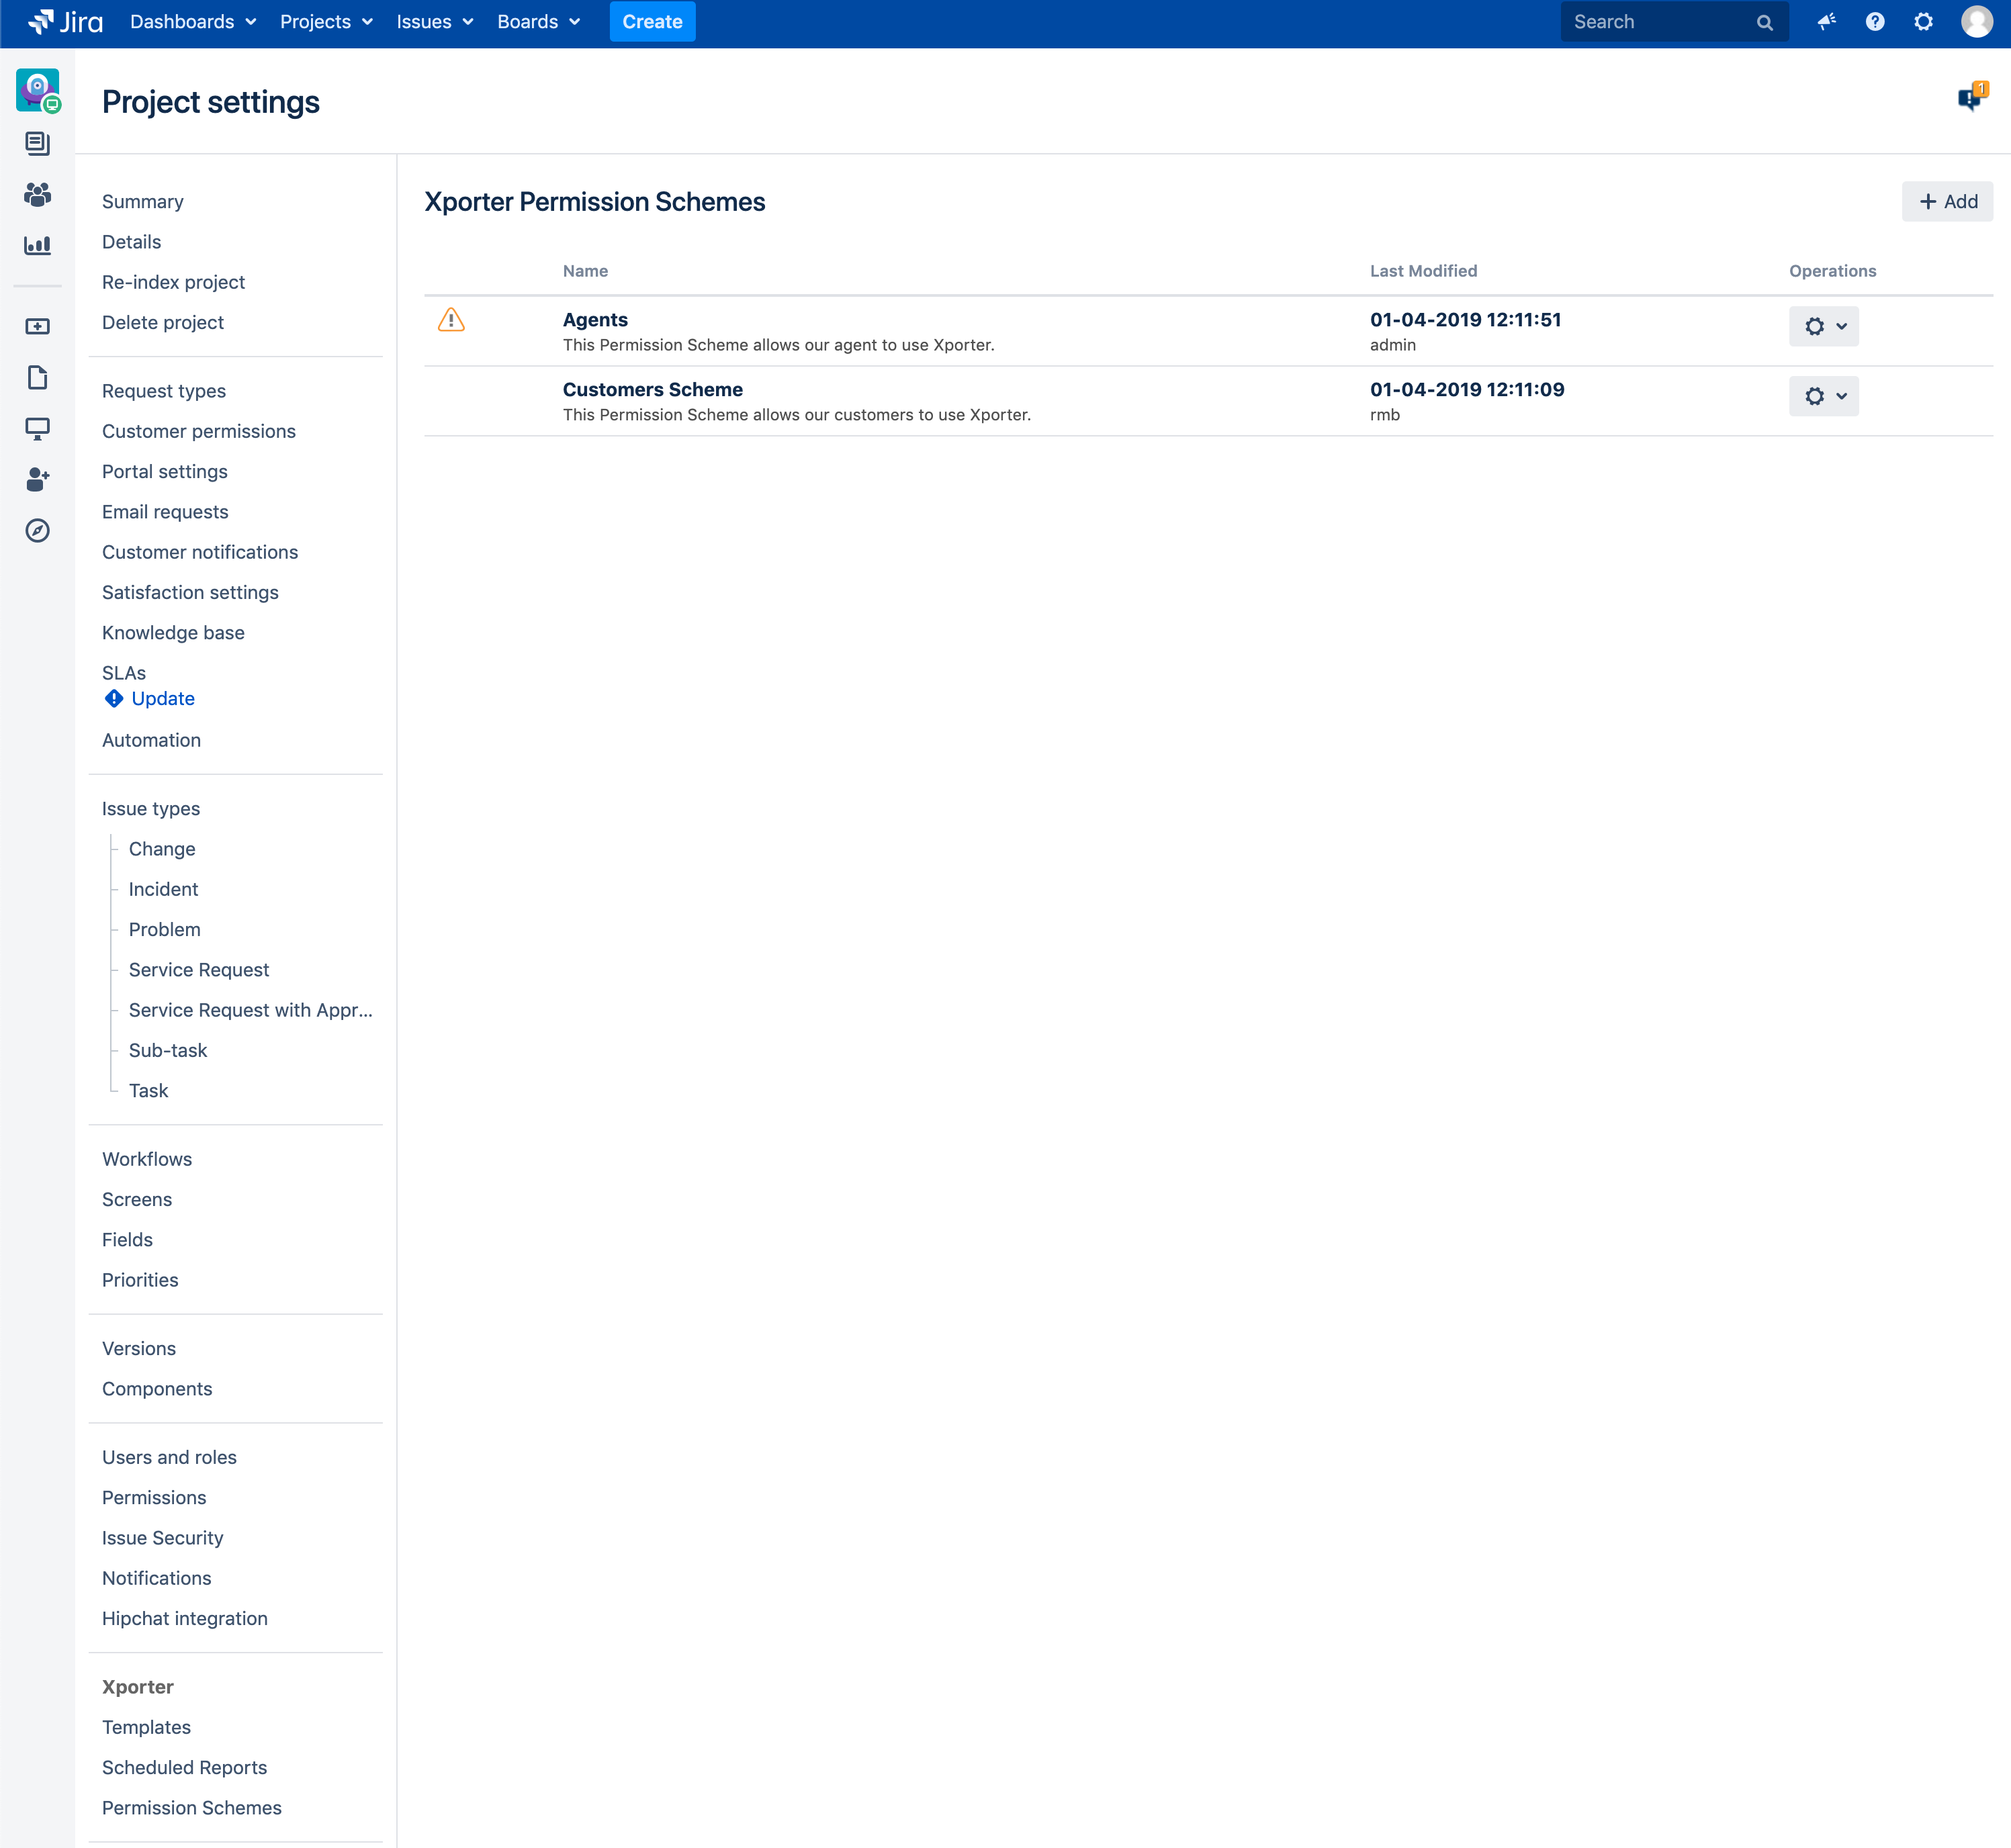Click the Raise a request sidebar icon

click(37, 326)
